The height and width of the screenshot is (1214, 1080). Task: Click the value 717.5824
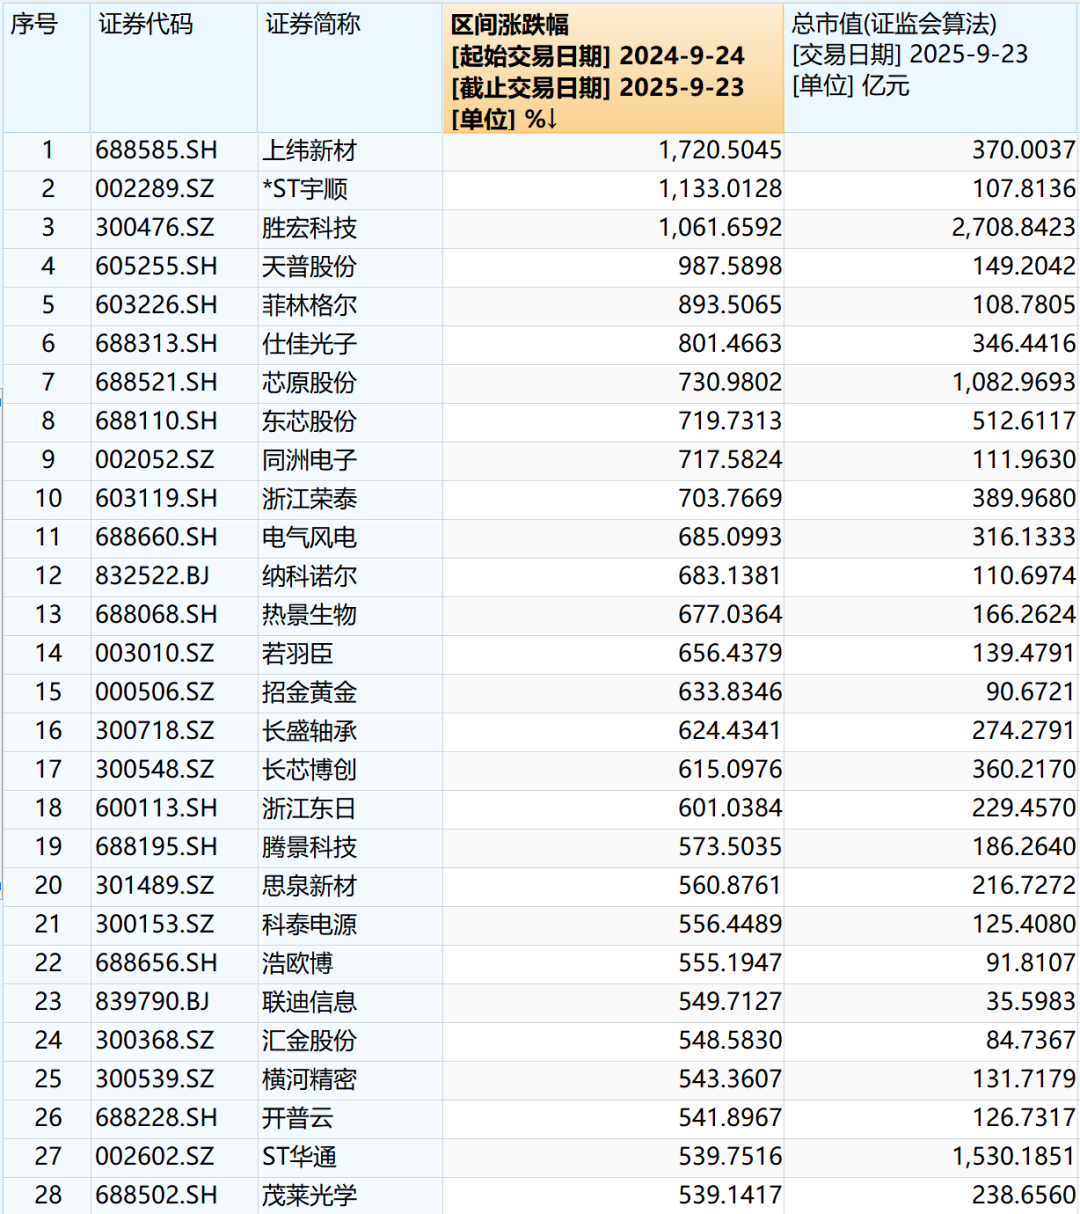pos(730,460)
